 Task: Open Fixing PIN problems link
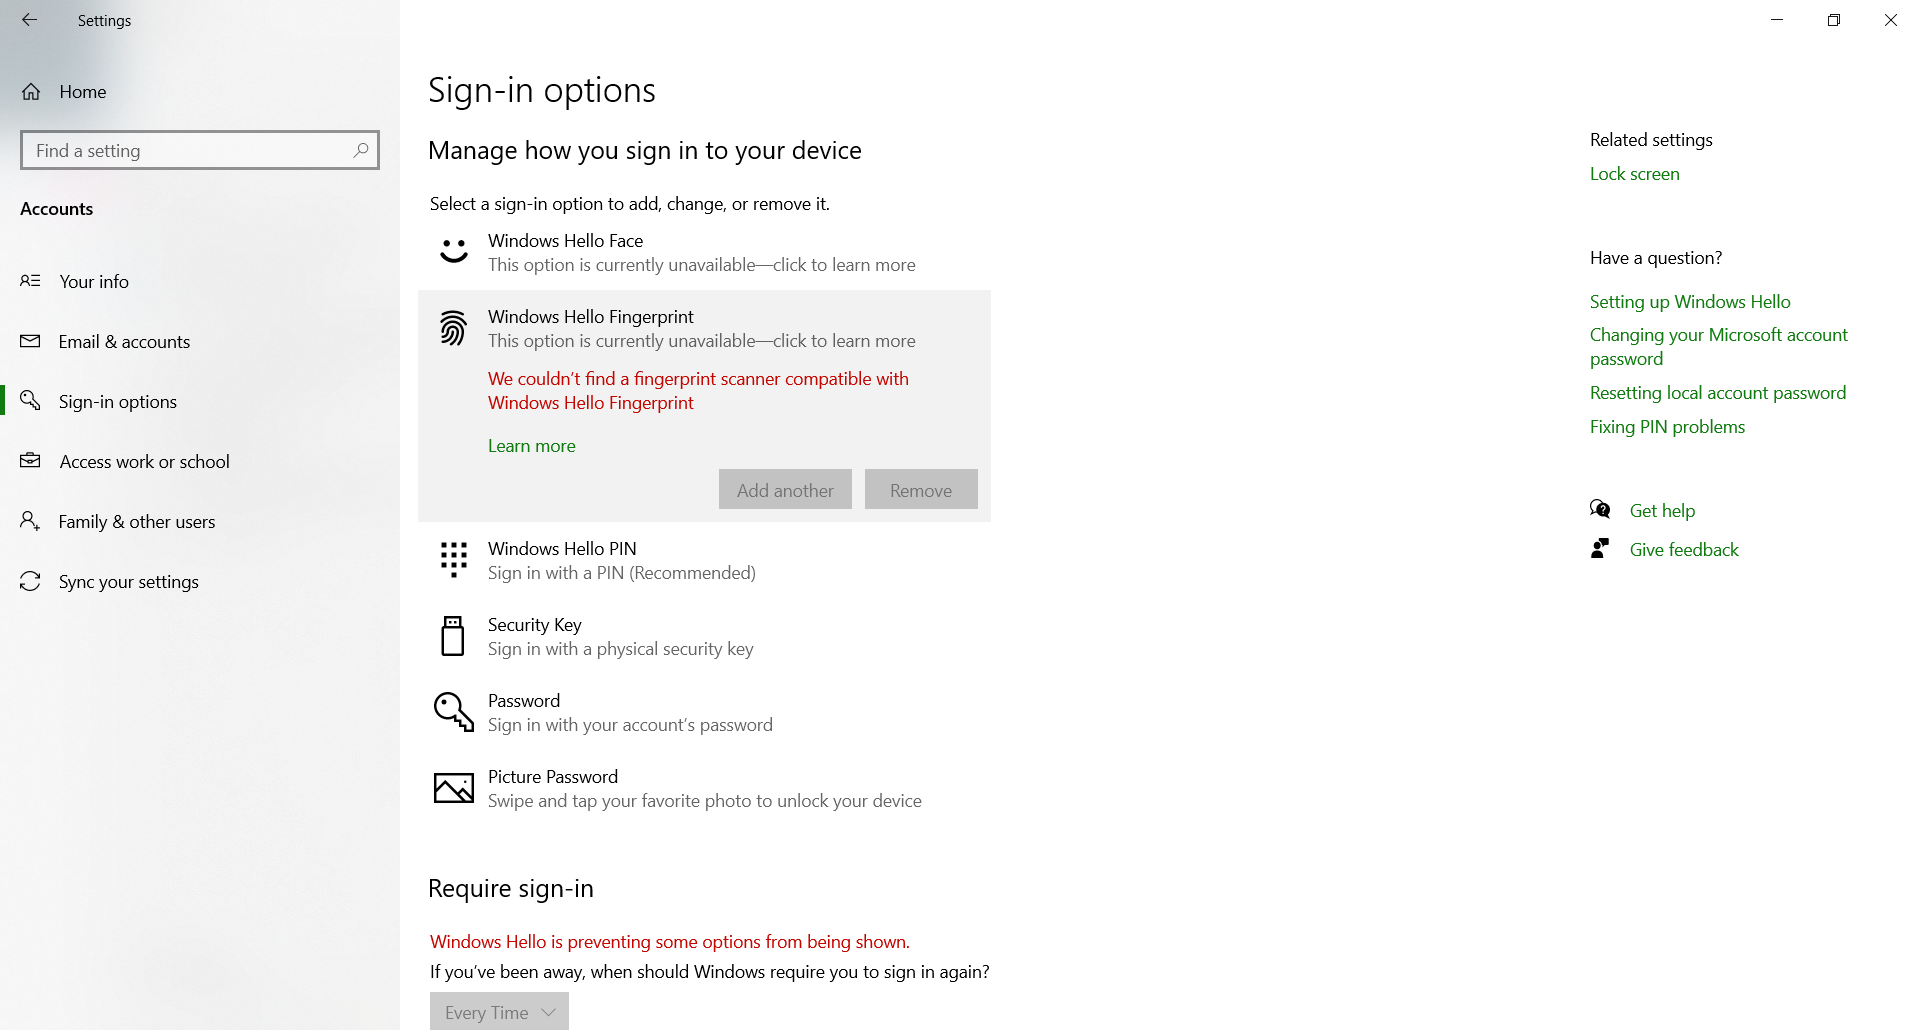click(1666, 426)
